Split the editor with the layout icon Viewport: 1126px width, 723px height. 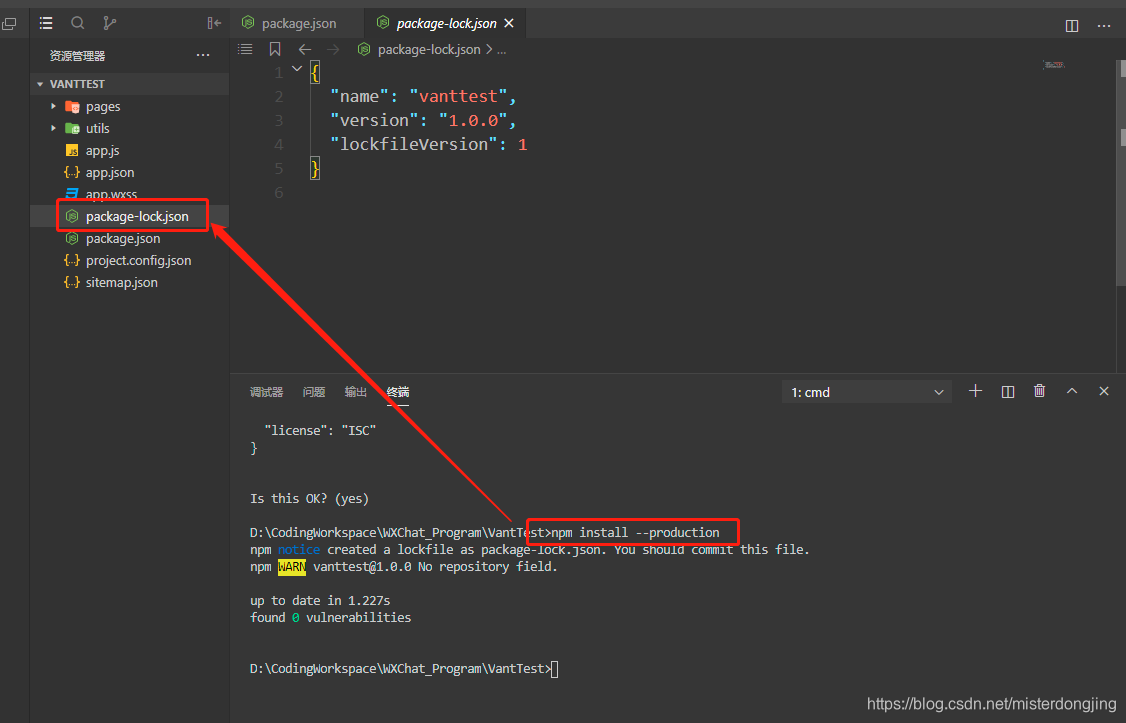pyautogui.click(x=1071, y=26)
